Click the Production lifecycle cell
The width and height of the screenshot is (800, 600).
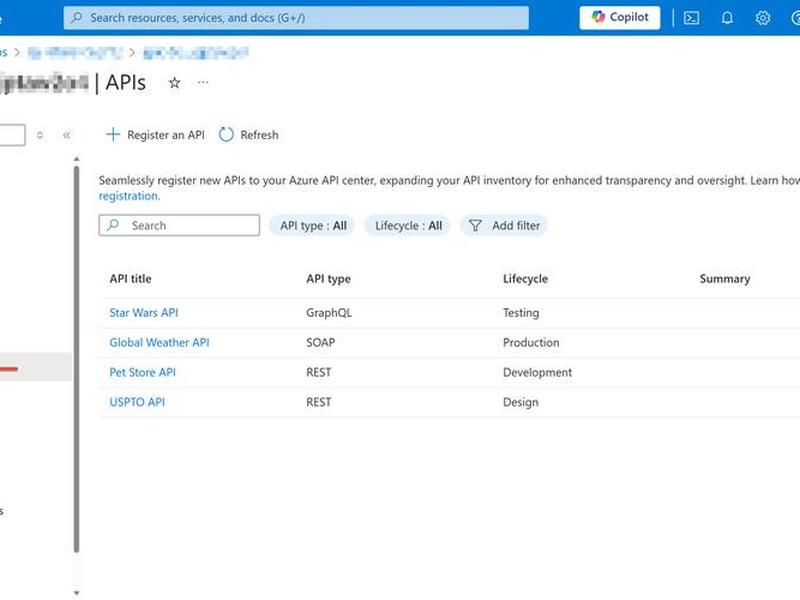pyautogui.click(x=531, y=342)
